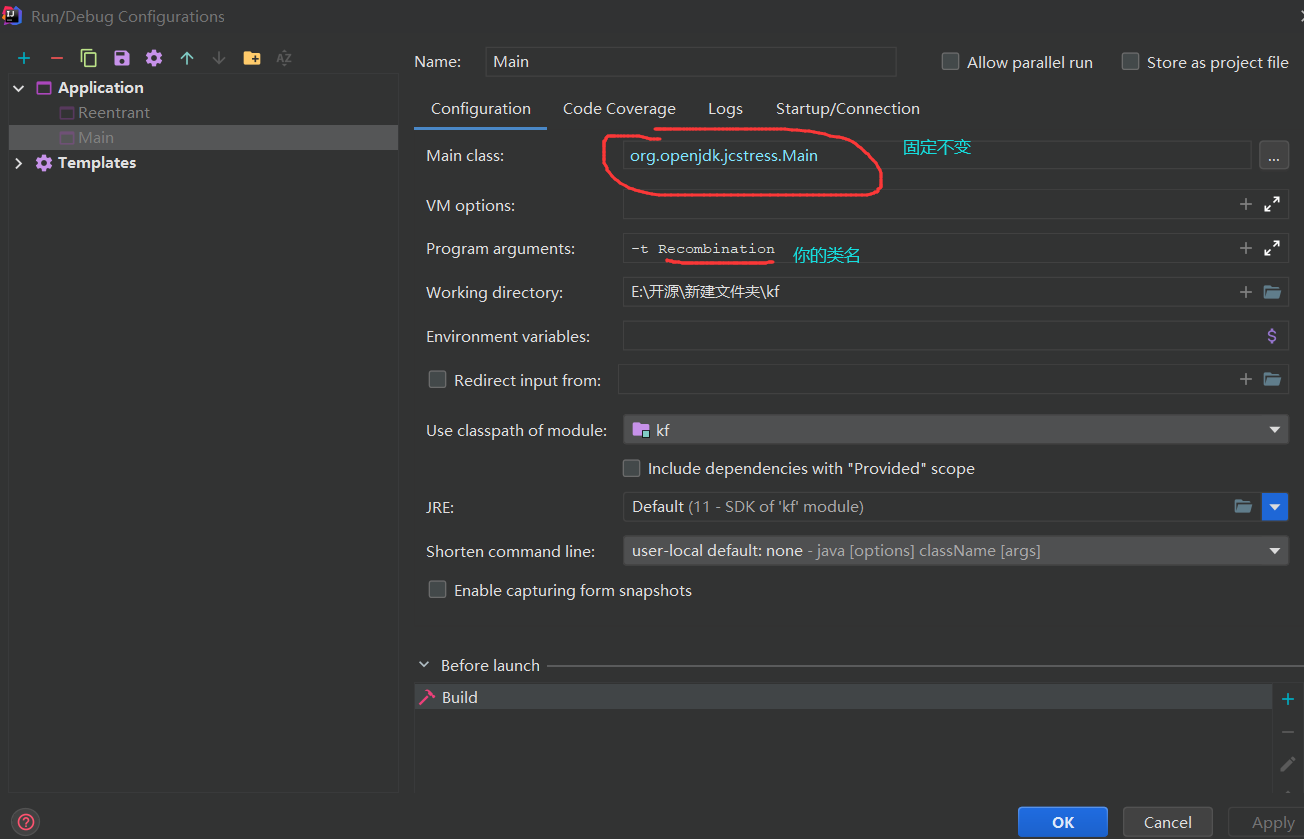Open Shorten command line dropdown
Viewport: 1304px width, 839px height.
[956, 550]
